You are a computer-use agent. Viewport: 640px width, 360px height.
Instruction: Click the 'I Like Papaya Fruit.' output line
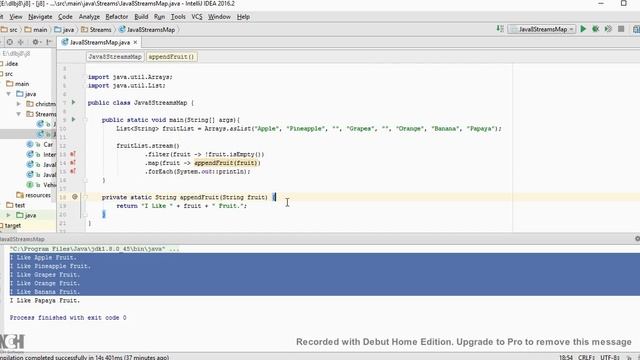click(x=45, y=300)
